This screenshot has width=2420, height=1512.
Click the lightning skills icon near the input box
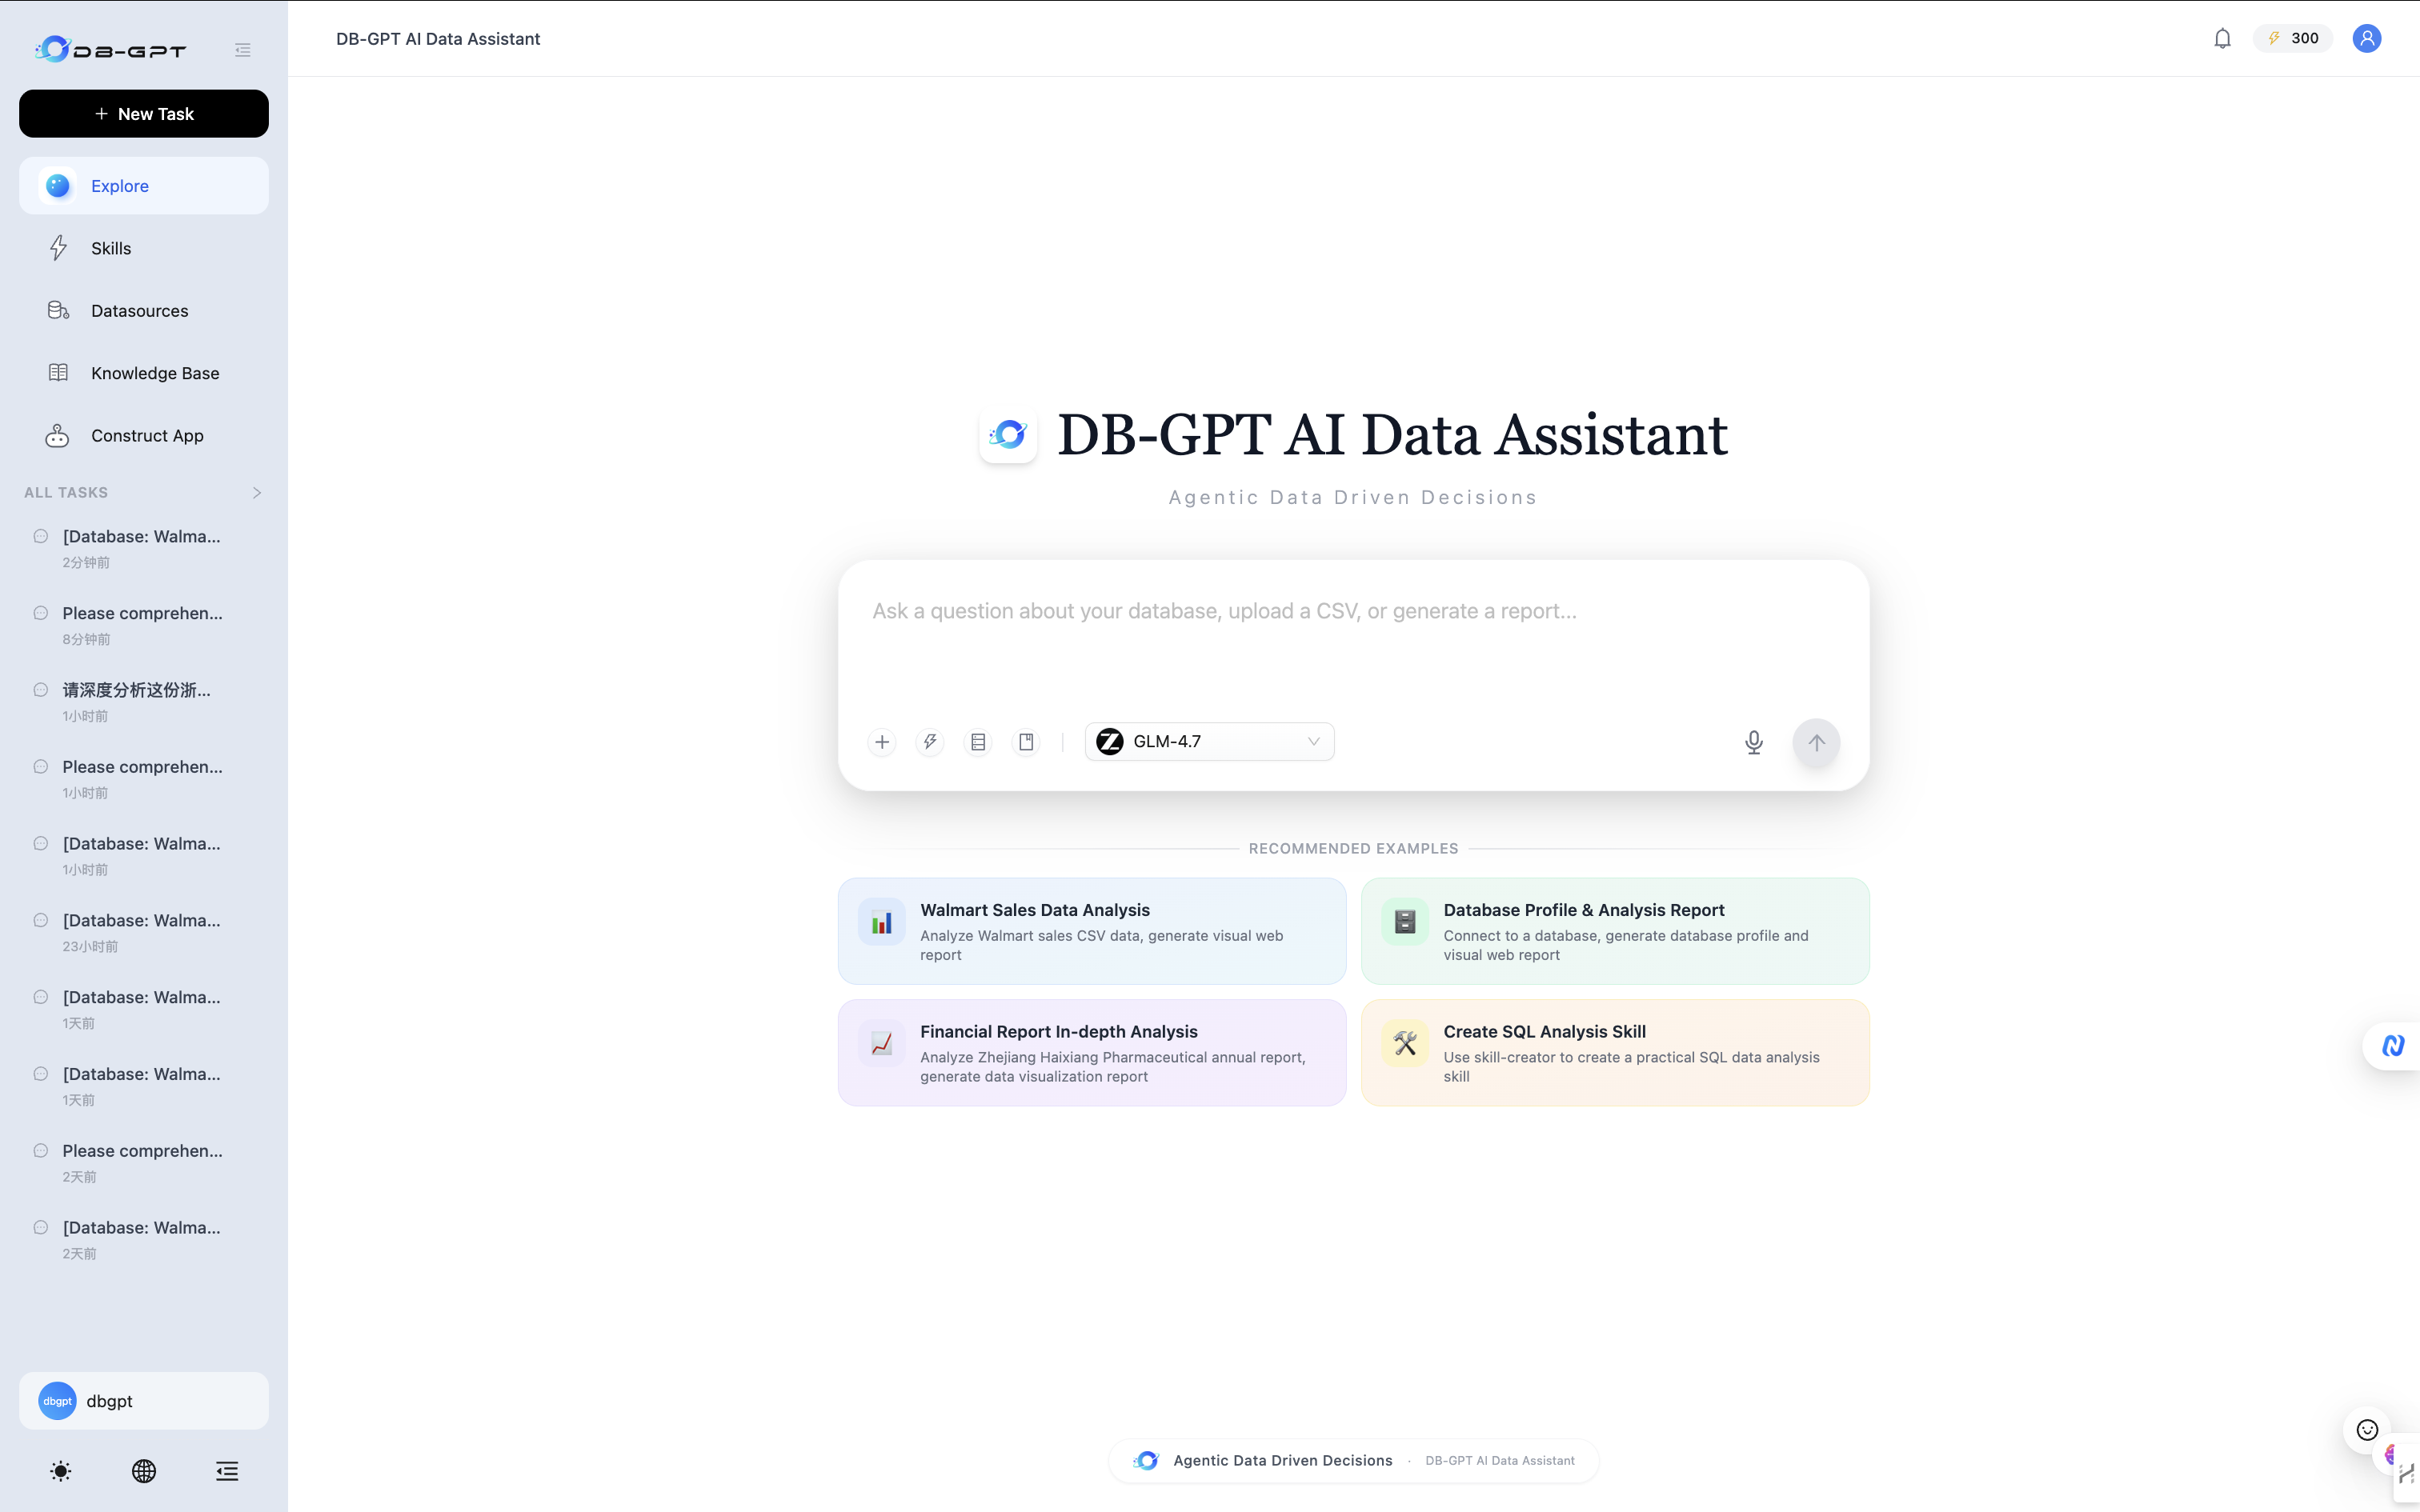(x=929, y=741)
